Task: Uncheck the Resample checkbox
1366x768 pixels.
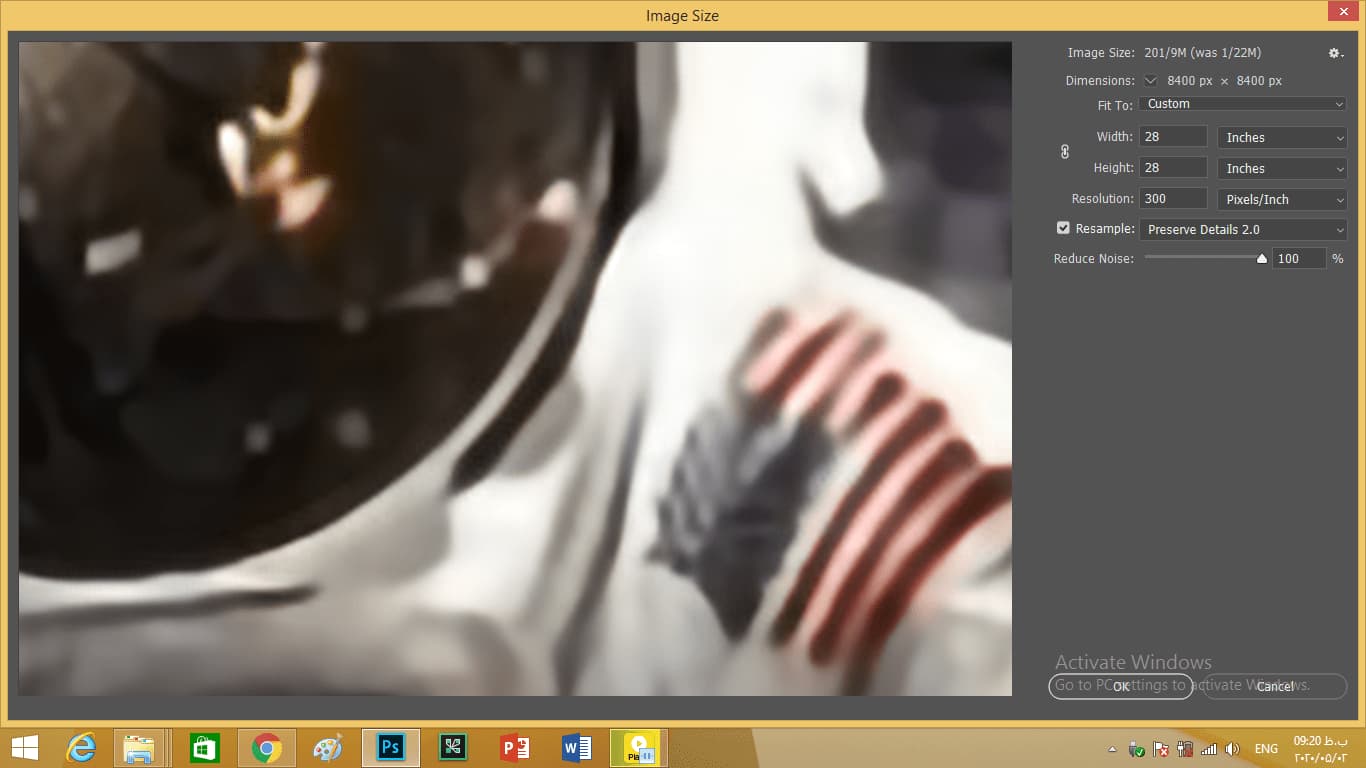Action: pyautogui.click(x=1063, y=228)
